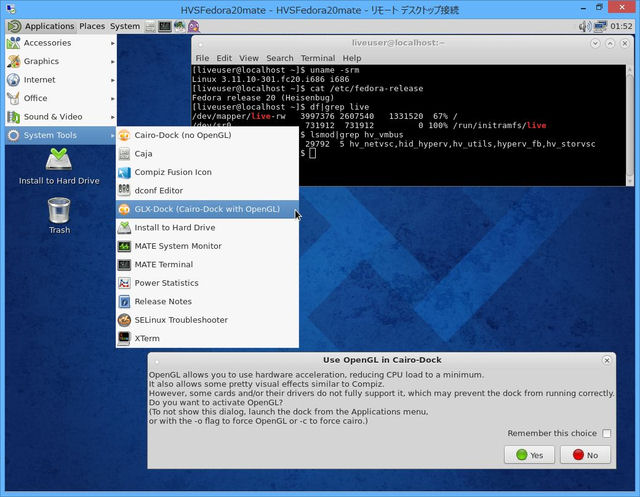Expand the Office submenu arrow

113,98
